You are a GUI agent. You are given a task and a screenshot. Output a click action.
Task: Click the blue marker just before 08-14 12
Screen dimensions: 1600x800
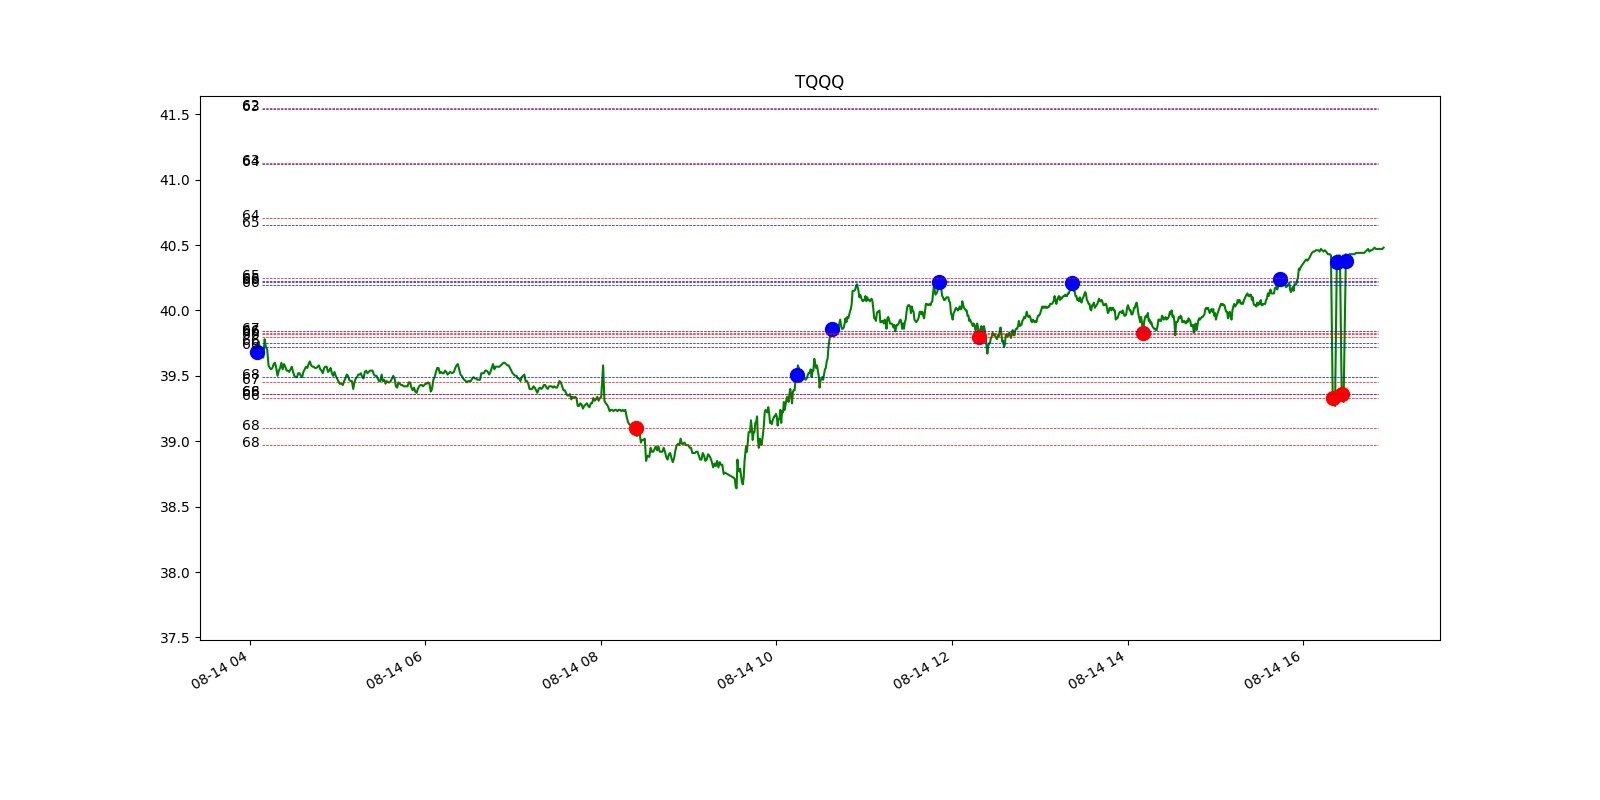pyautogui.click(x=939, y=282)
